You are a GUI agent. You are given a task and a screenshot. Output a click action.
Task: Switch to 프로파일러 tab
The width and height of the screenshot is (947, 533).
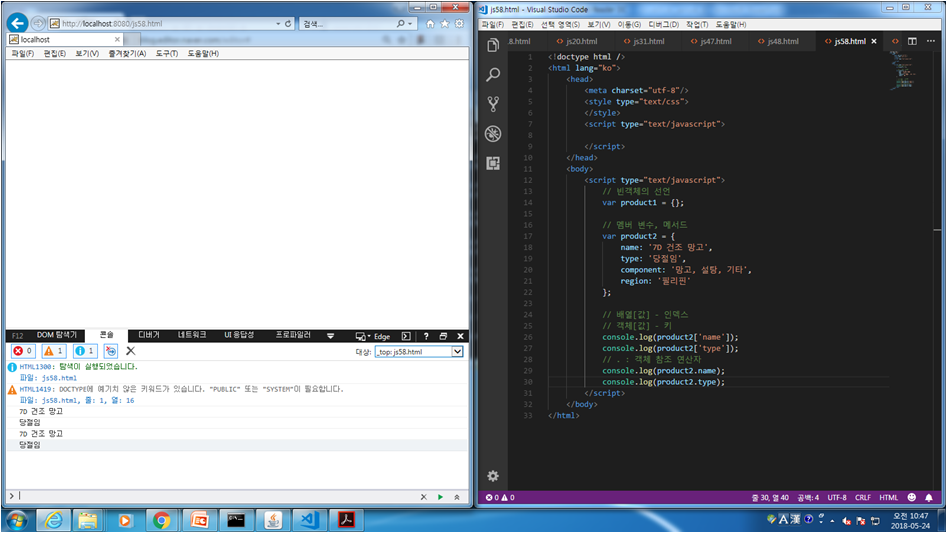click(293, 335)
